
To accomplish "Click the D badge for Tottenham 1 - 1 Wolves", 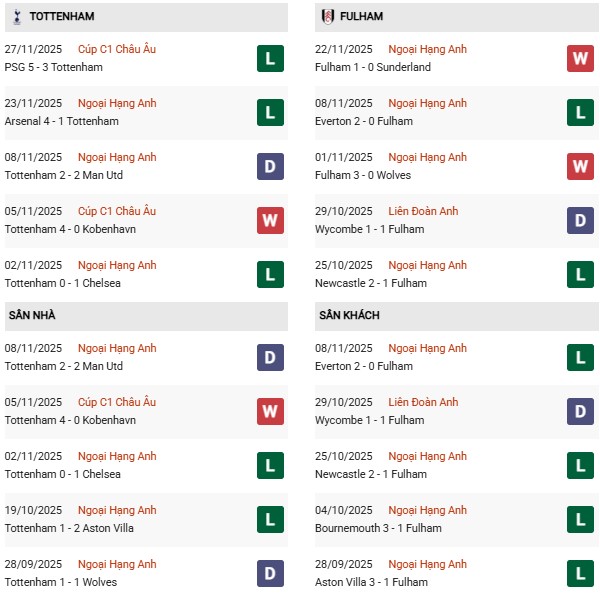I will point(270,573).
